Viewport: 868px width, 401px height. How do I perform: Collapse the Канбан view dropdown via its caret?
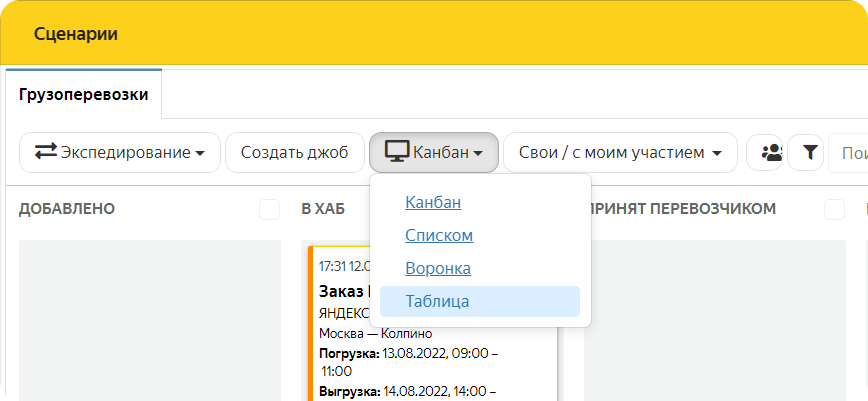click(x=479, y=154)
